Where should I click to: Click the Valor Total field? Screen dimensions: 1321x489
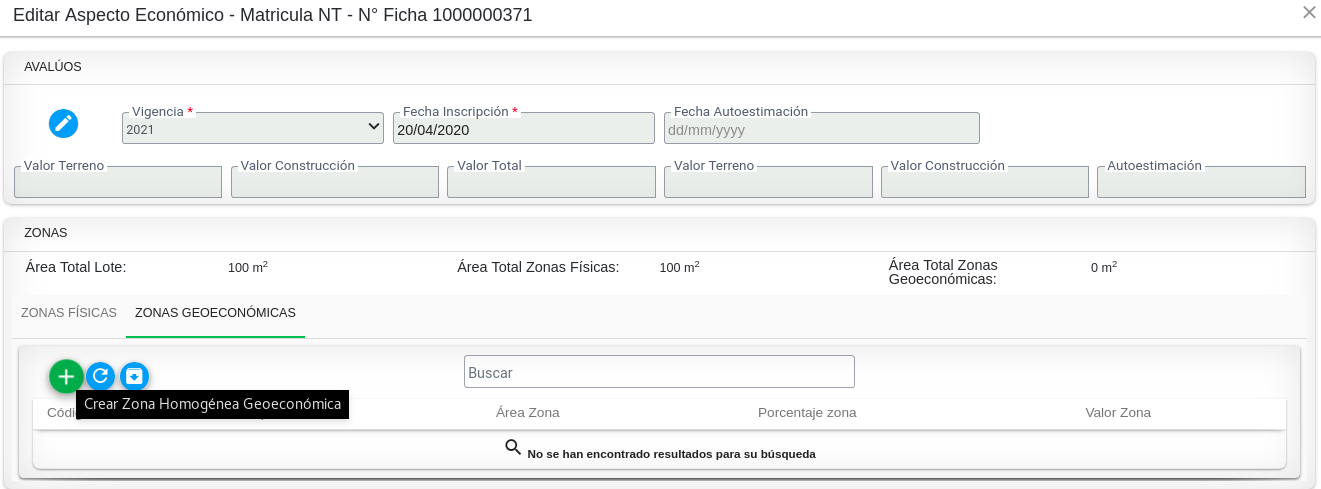pyautogui.click(x=551, y=183)
